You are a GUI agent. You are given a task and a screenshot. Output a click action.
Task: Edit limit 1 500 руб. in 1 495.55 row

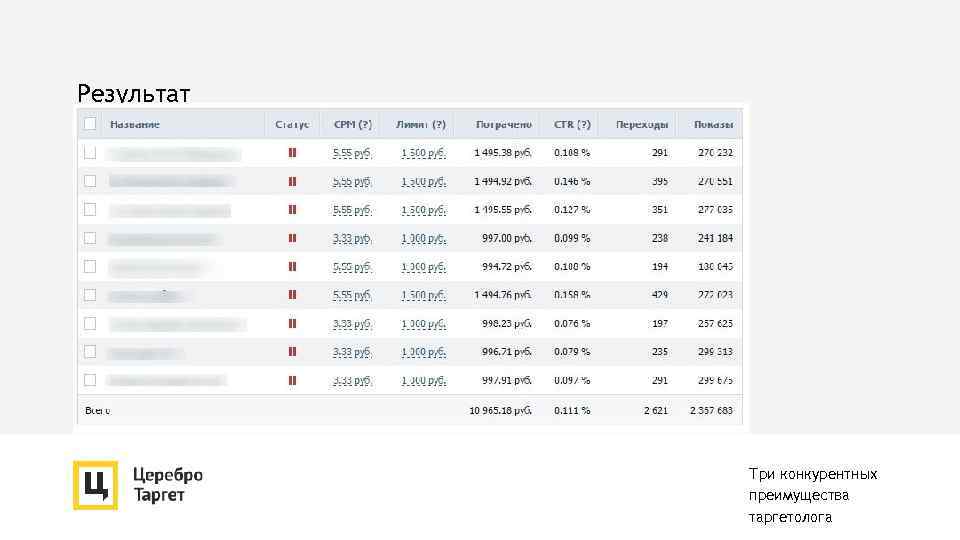click(424, 210)
